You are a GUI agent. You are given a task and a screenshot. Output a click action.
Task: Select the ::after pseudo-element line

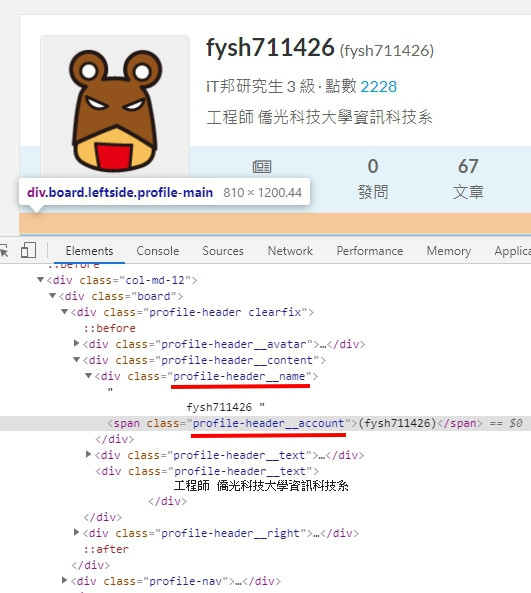tap(106, 549)
